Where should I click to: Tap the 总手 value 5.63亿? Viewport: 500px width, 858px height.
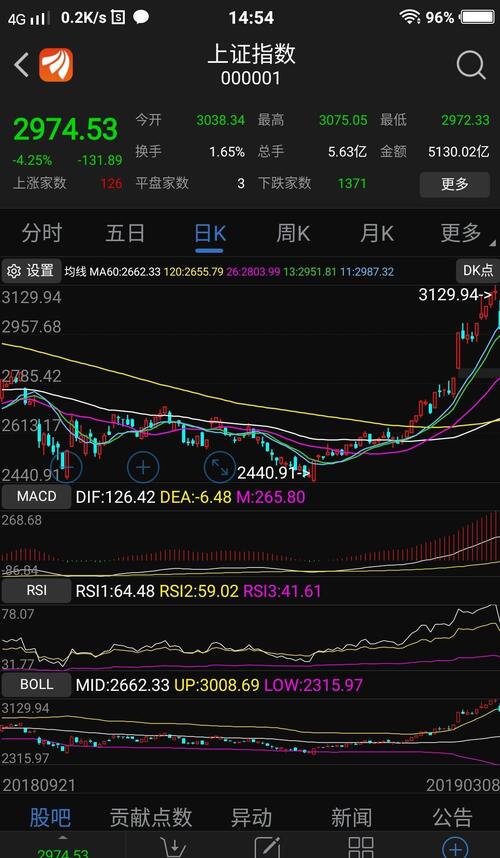[x=347, y=152]
